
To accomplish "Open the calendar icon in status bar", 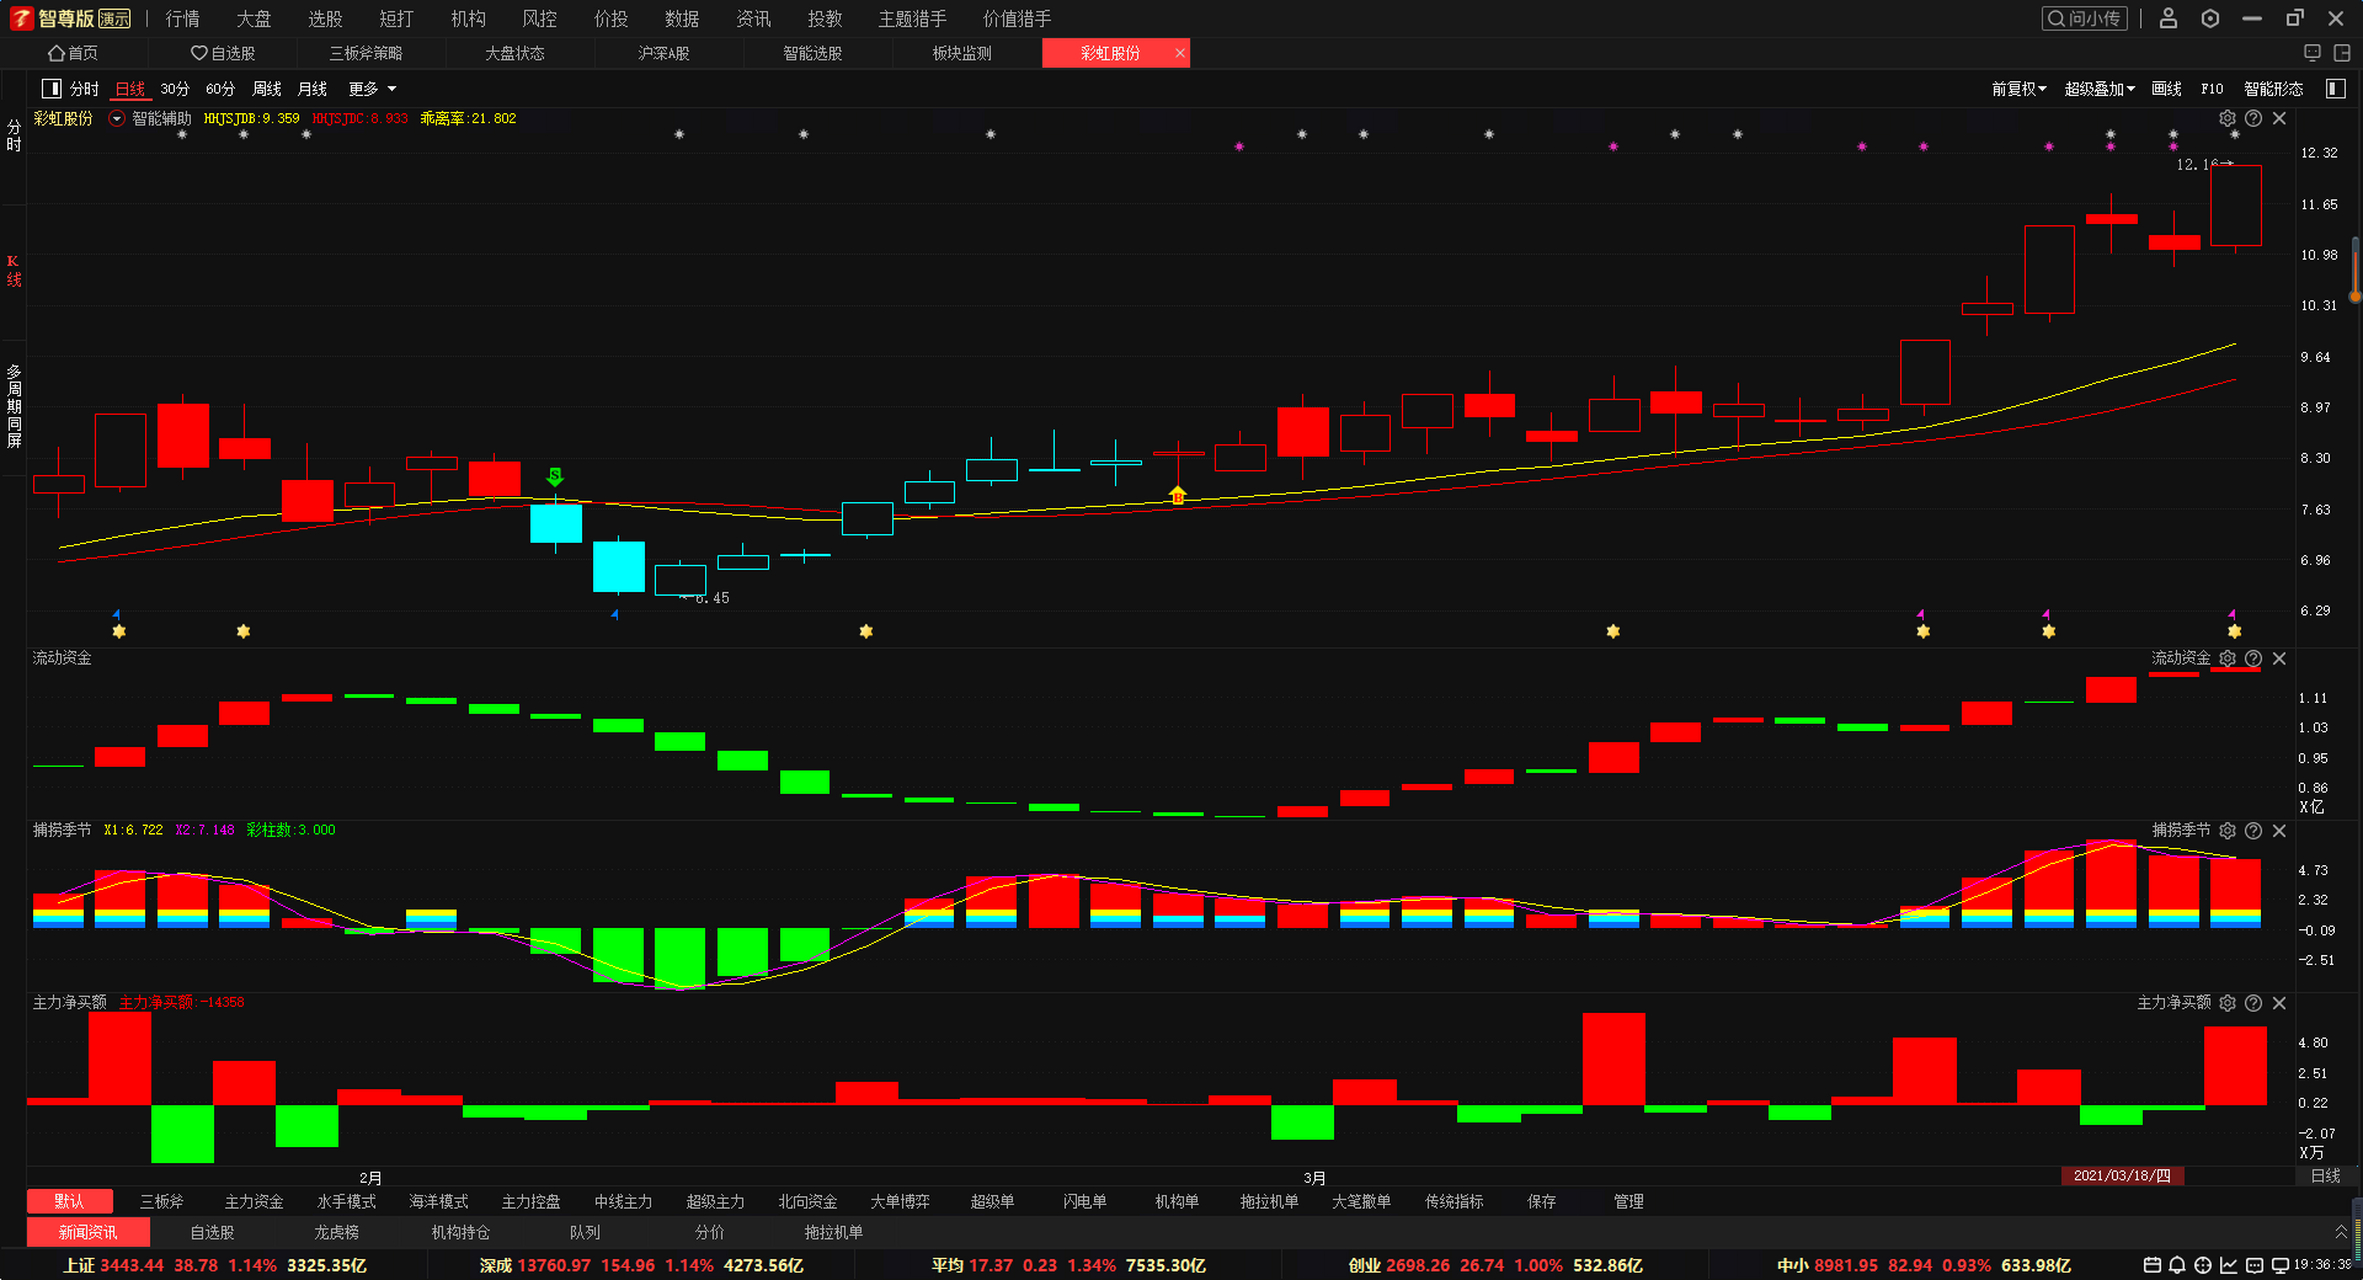I will [x=2152, y=1265].
